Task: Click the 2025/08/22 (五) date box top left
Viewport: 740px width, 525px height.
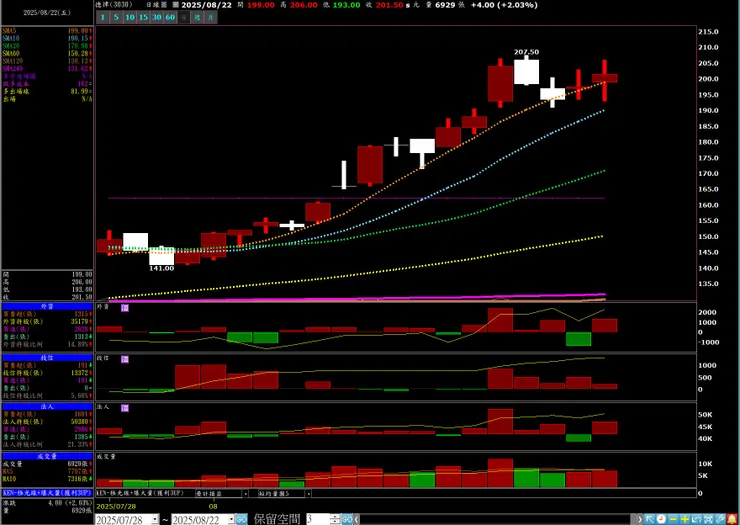Action: (x=47, y=13)
